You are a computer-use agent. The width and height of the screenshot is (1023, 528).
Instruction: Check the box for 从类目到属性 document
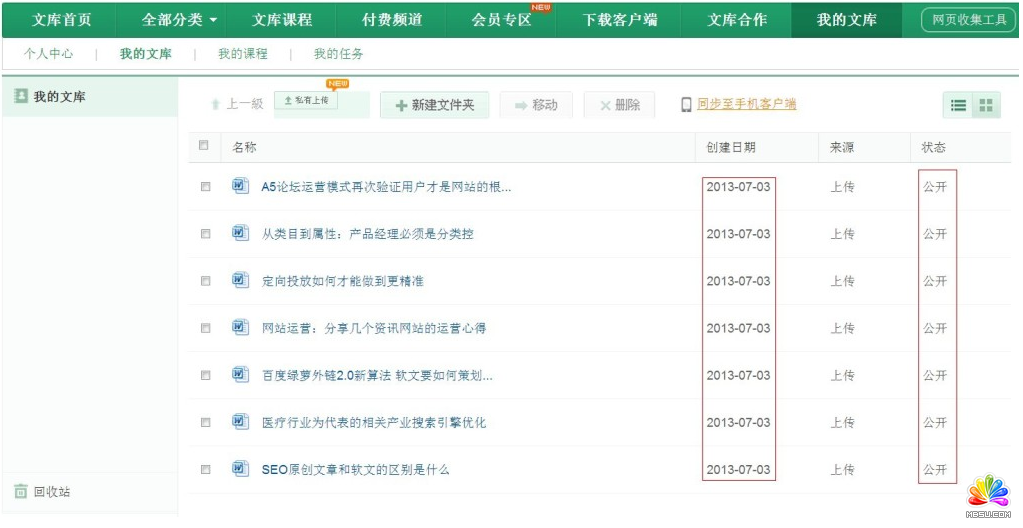pyautogui.click(x=205, y=234)
